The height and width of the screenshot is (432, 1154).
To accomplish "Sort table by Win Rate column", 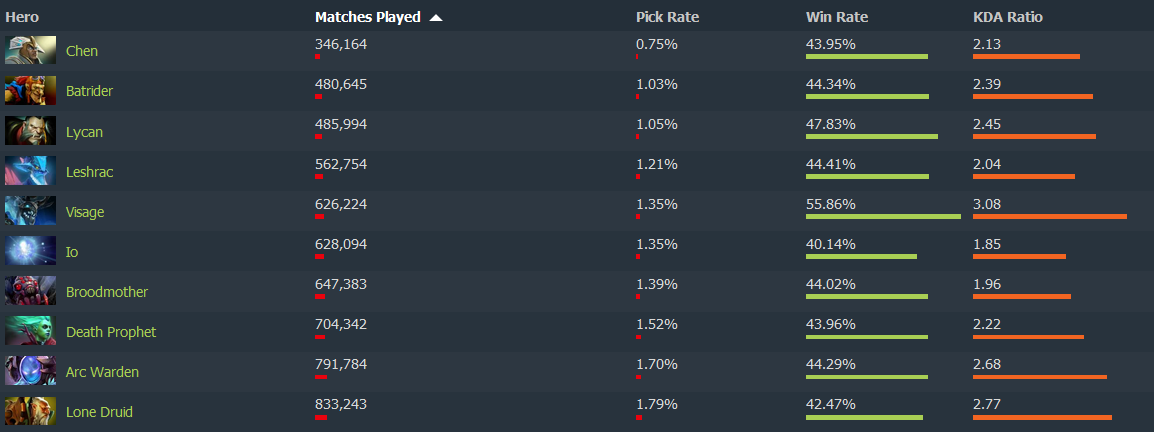I will tap(836, 17).
